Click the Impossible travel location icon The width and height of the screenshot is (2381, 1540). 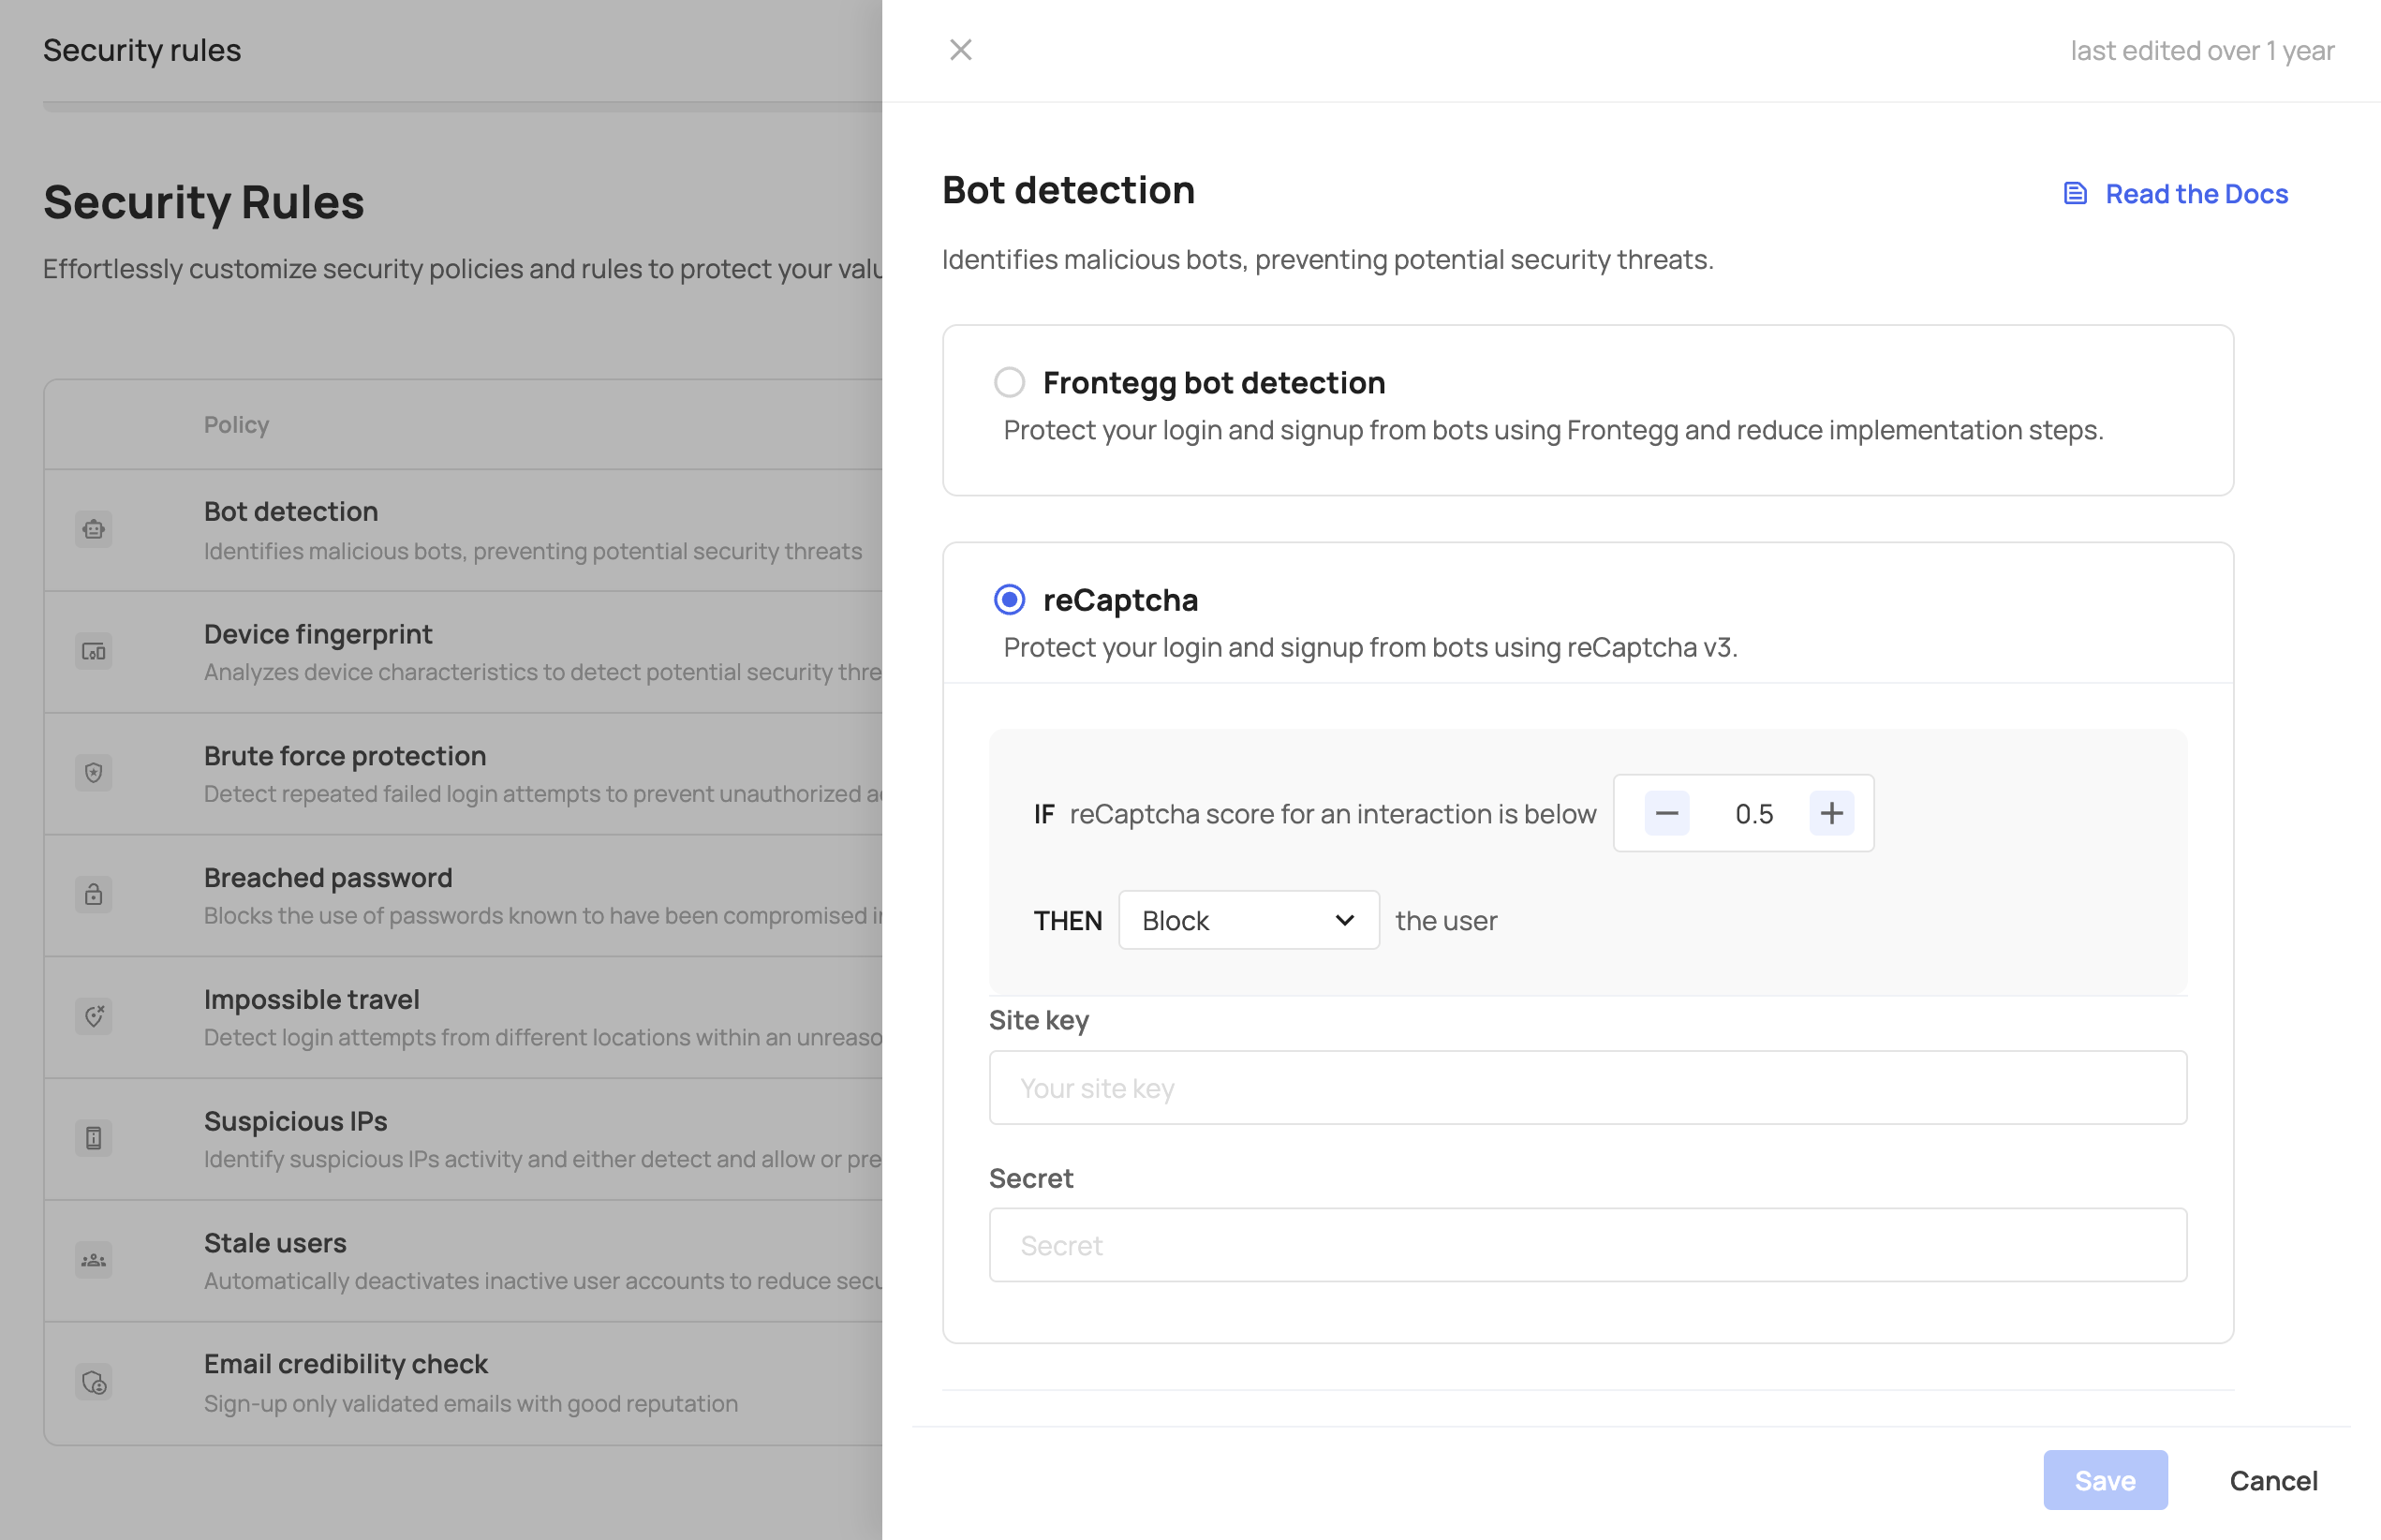point(93,1017)
